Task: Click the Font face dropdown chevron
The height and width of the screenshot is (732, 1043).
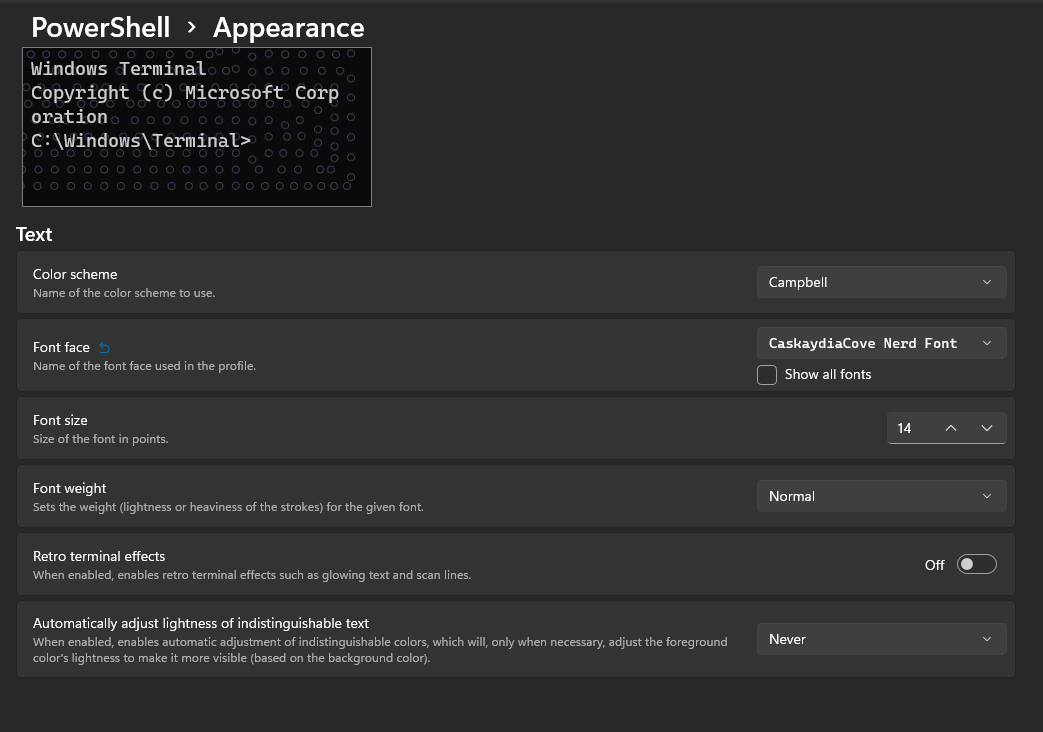Action: [x=986, y=343]
